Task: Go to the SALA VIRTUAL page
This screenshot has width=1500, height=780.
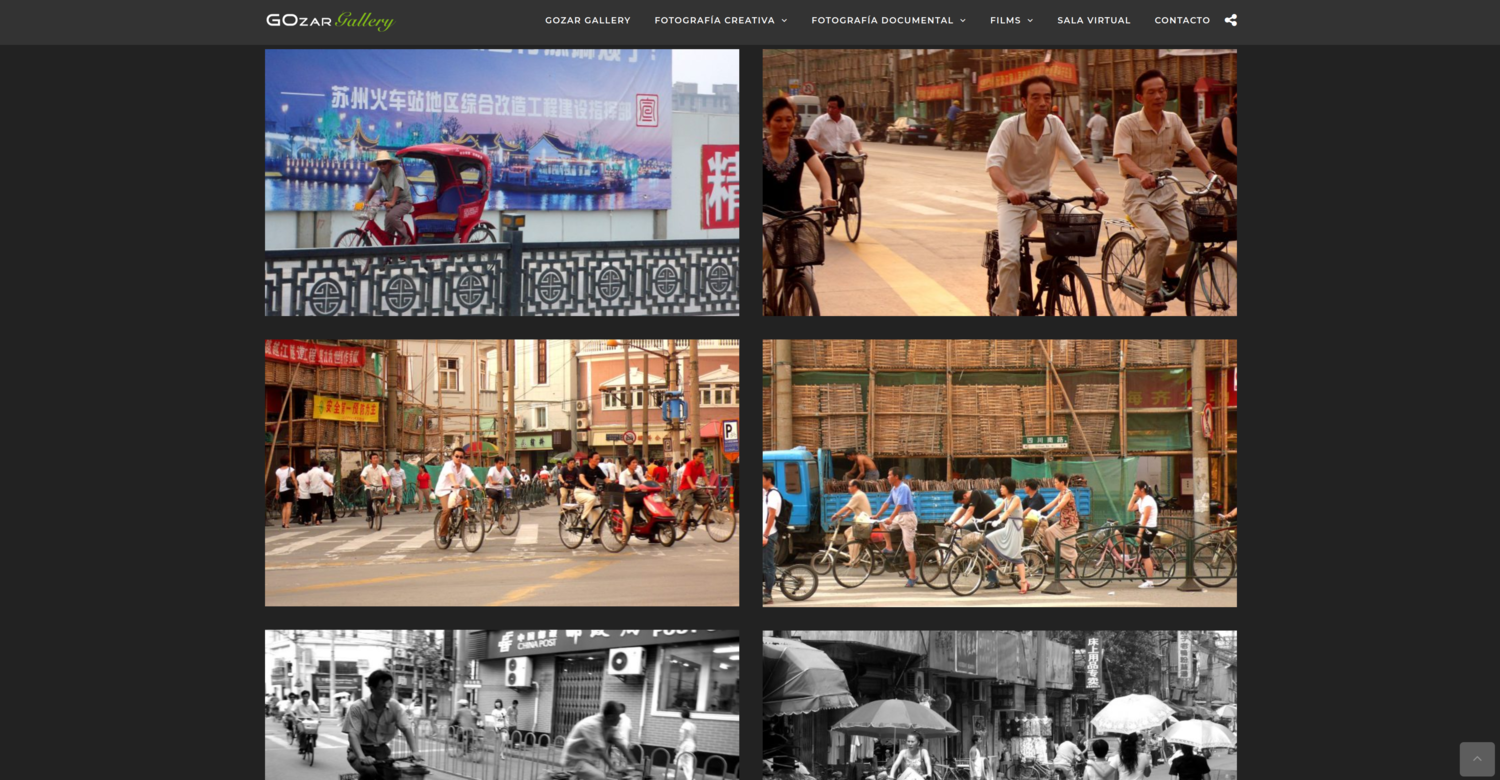Action: (1093, 20)
